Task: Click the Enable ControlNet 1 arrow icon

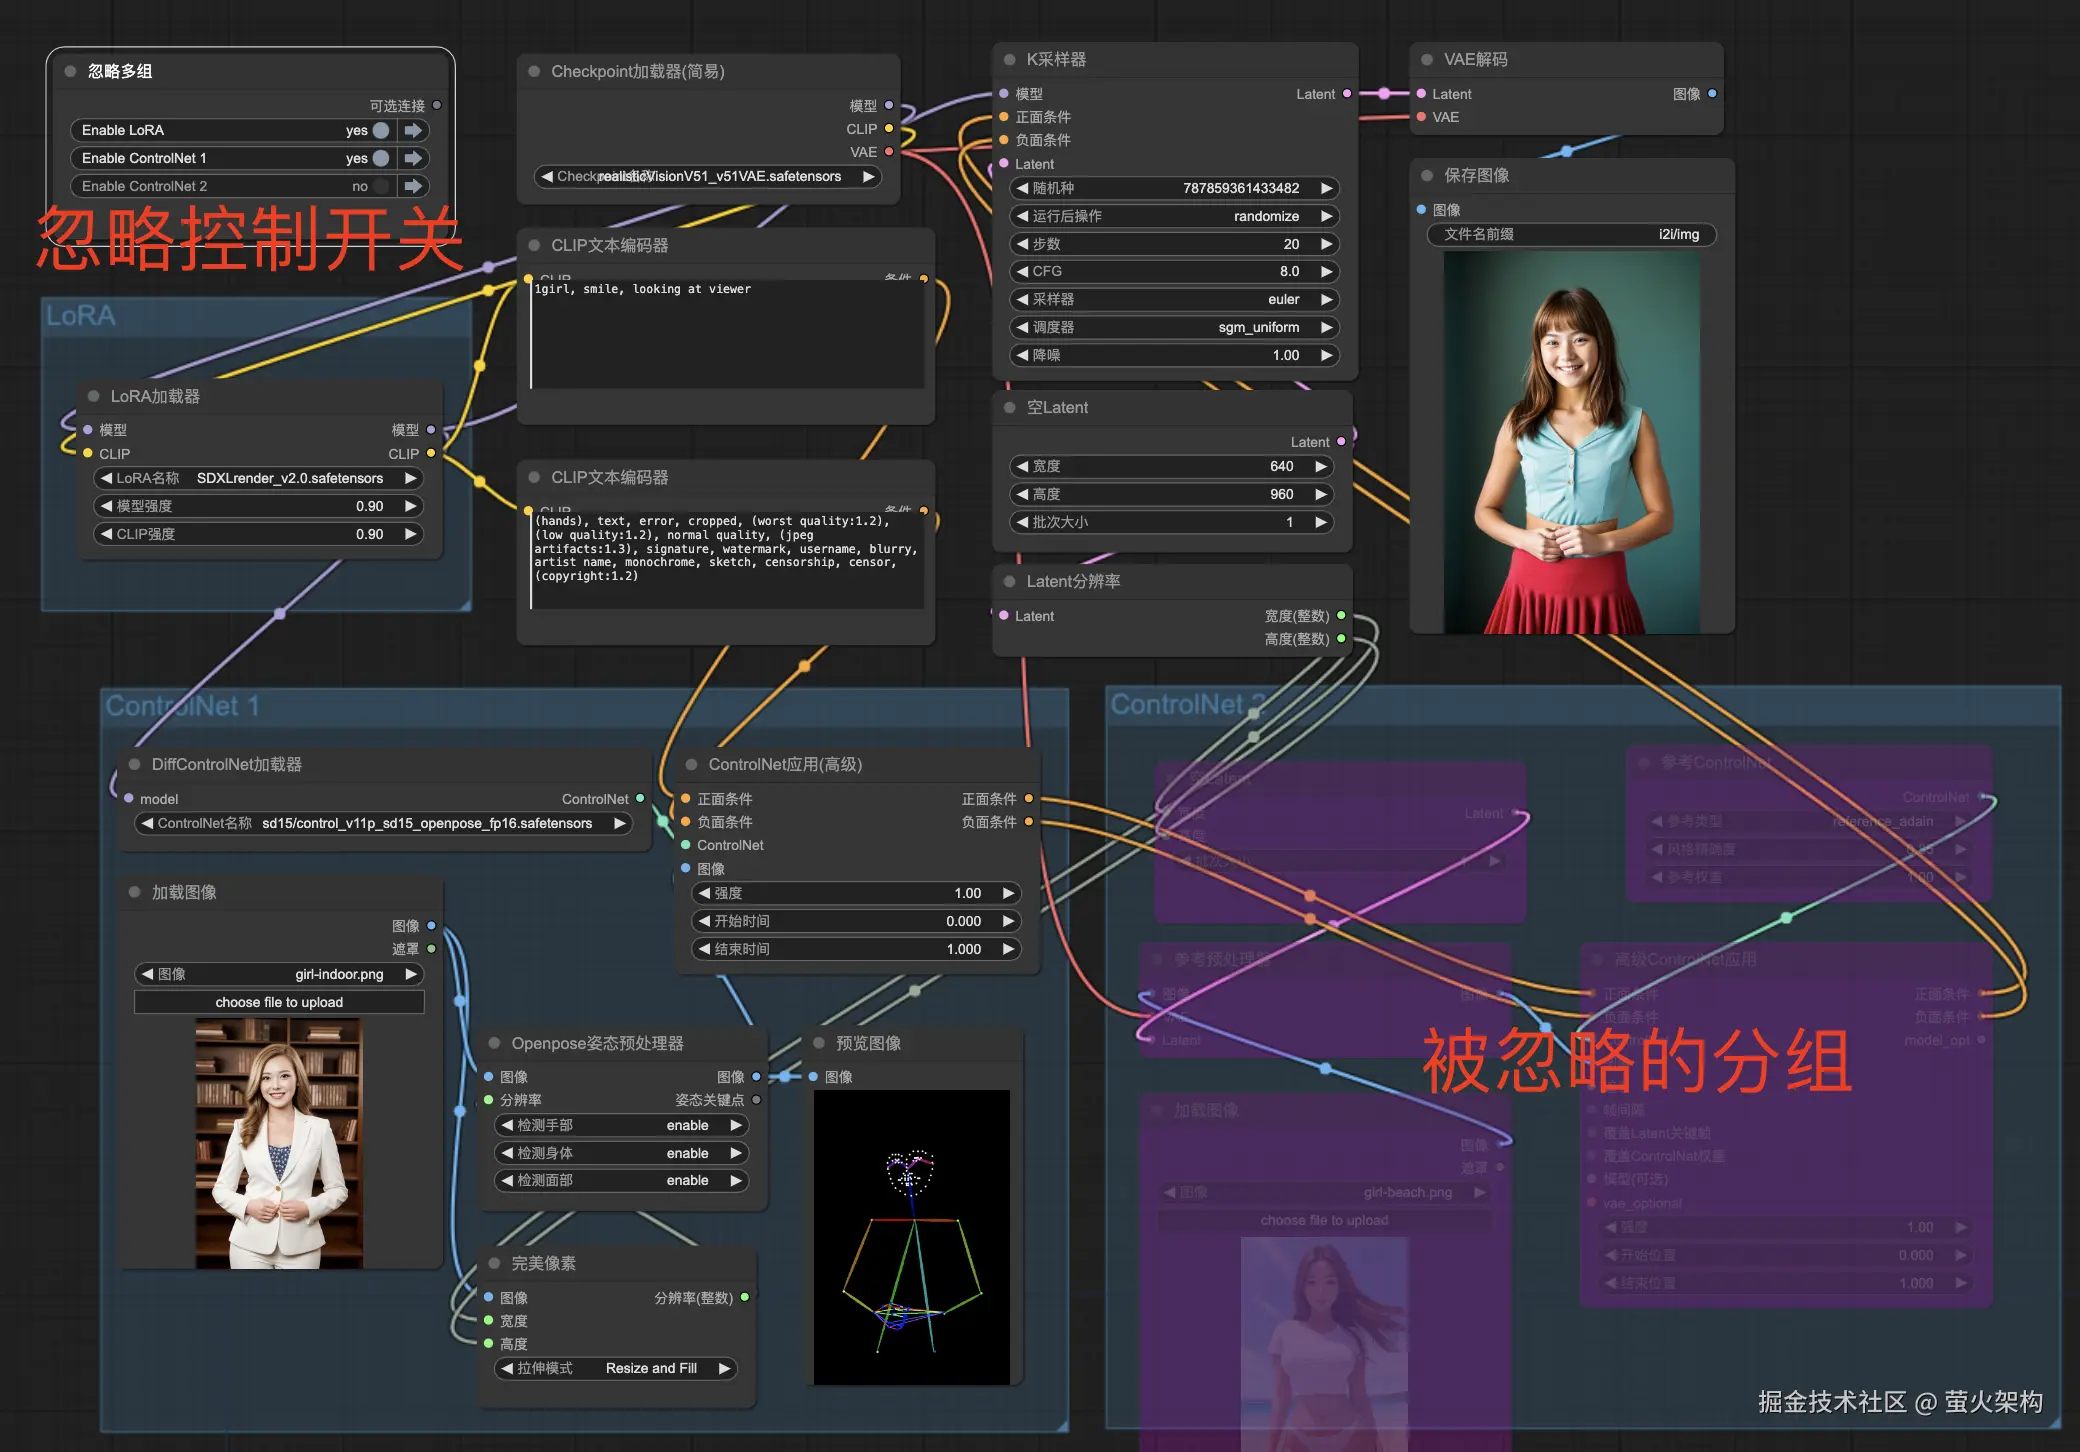Action: click(413, 158)
